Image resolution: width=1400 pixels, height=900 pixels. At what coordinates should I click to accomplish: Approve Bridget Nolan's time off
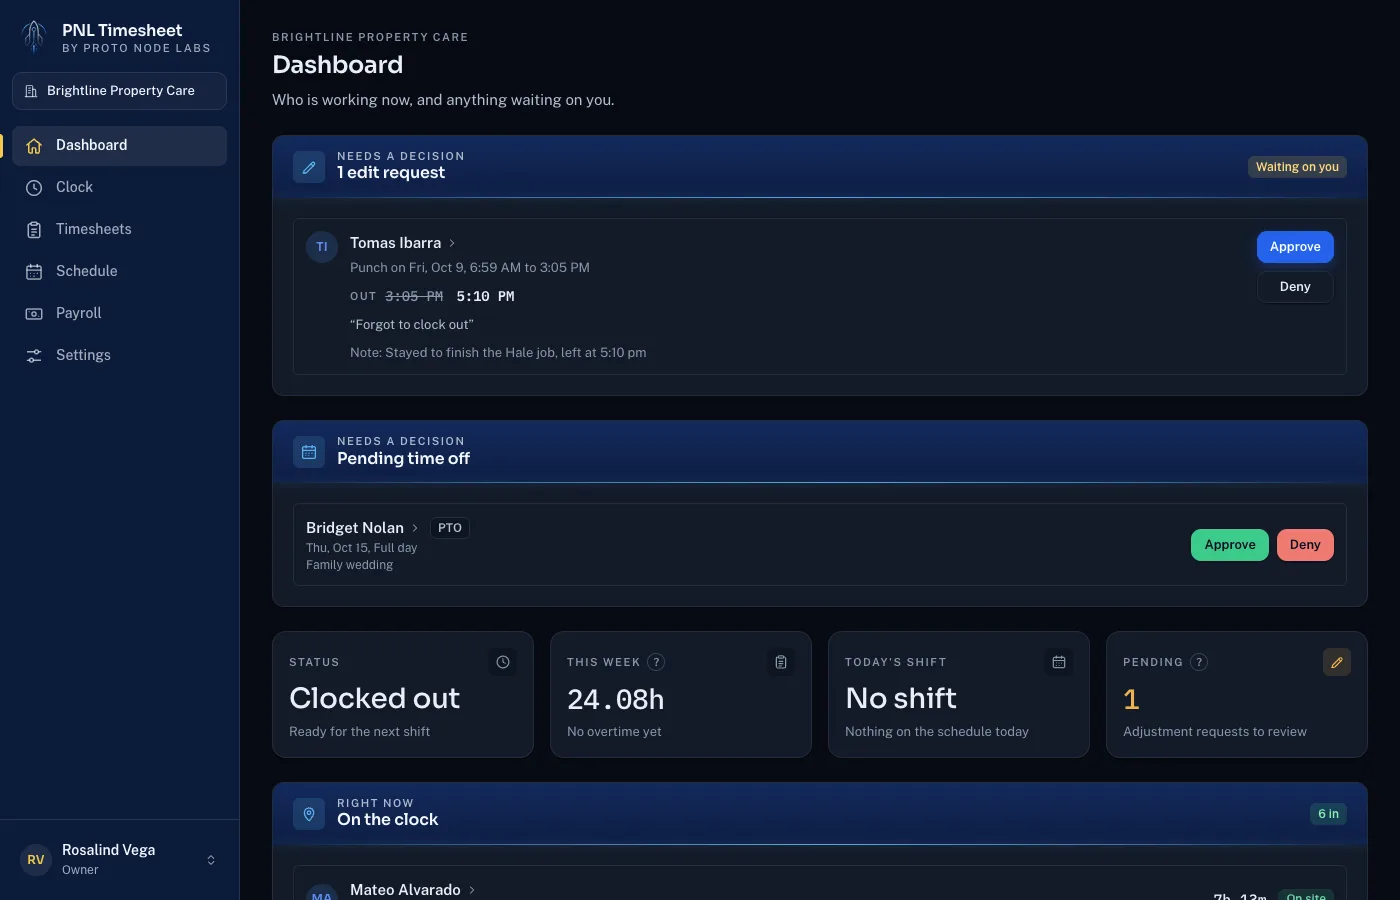click(x=1230, y=545)
